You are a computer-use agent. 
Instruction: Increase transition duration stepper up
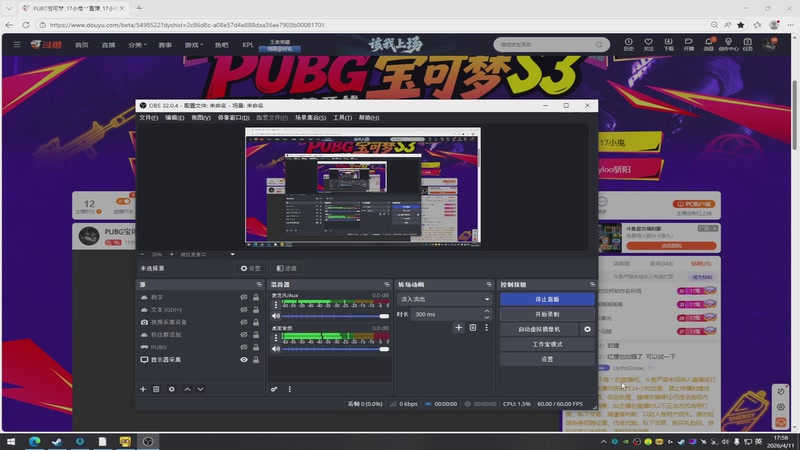pyautogui.click(x=487, y=311)
